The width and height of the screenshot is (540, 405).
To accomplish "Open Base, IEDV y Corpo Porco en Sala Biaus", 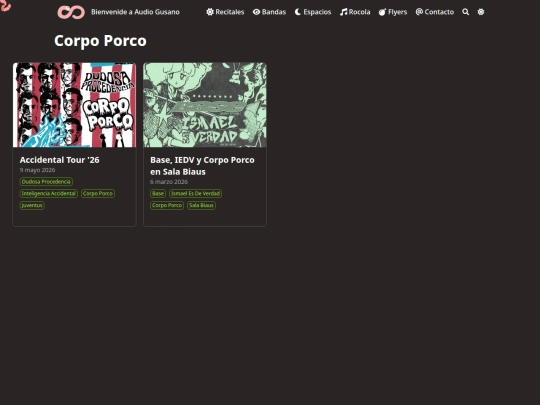I will [202, 166].
